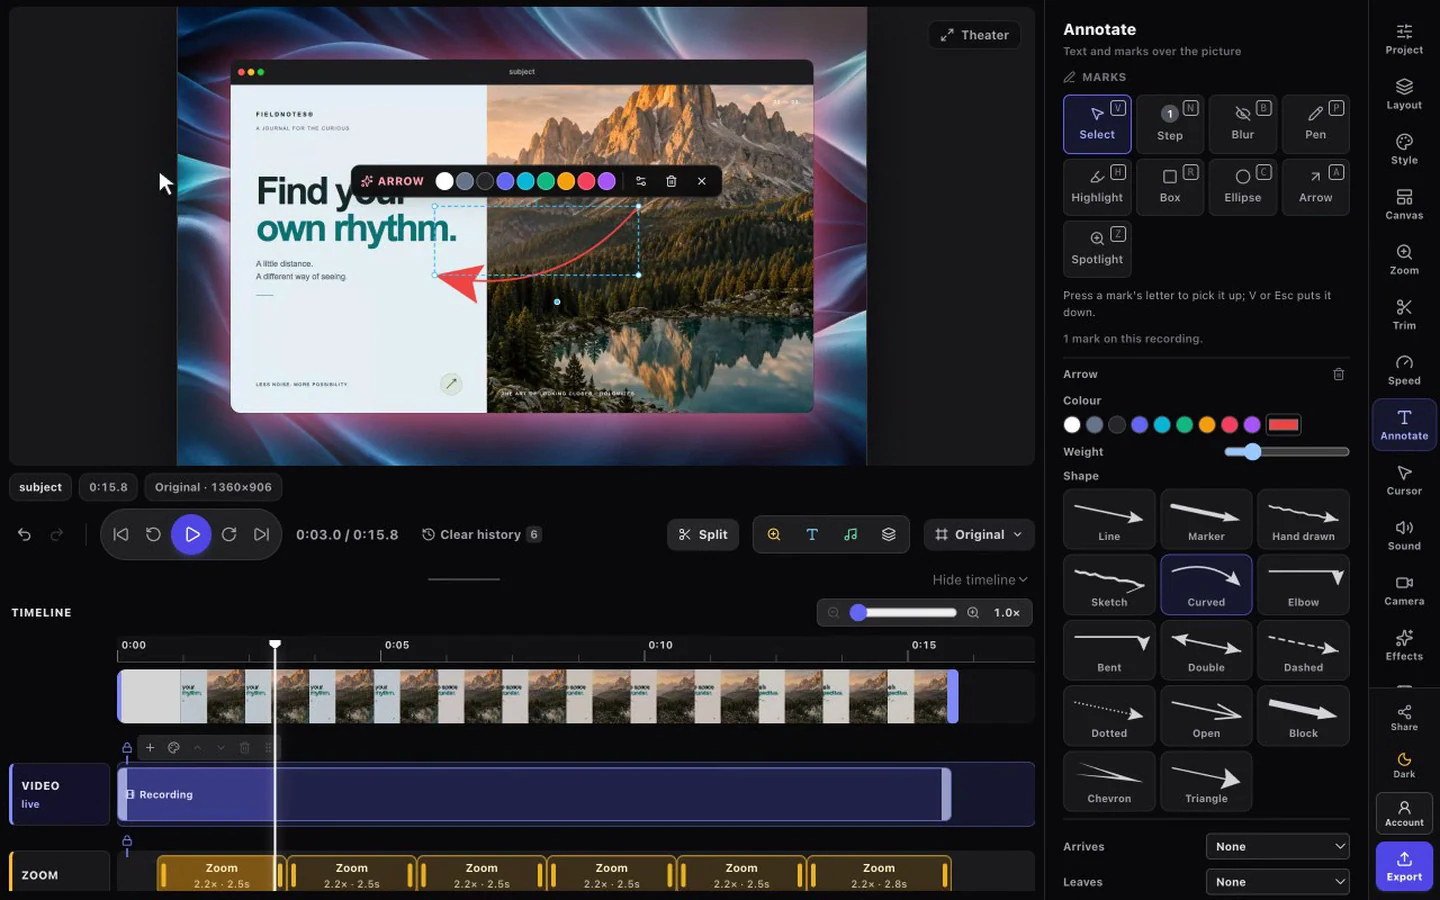Select the Step mark tool
Screen dimensions: 1440x900
point(1170,124)
